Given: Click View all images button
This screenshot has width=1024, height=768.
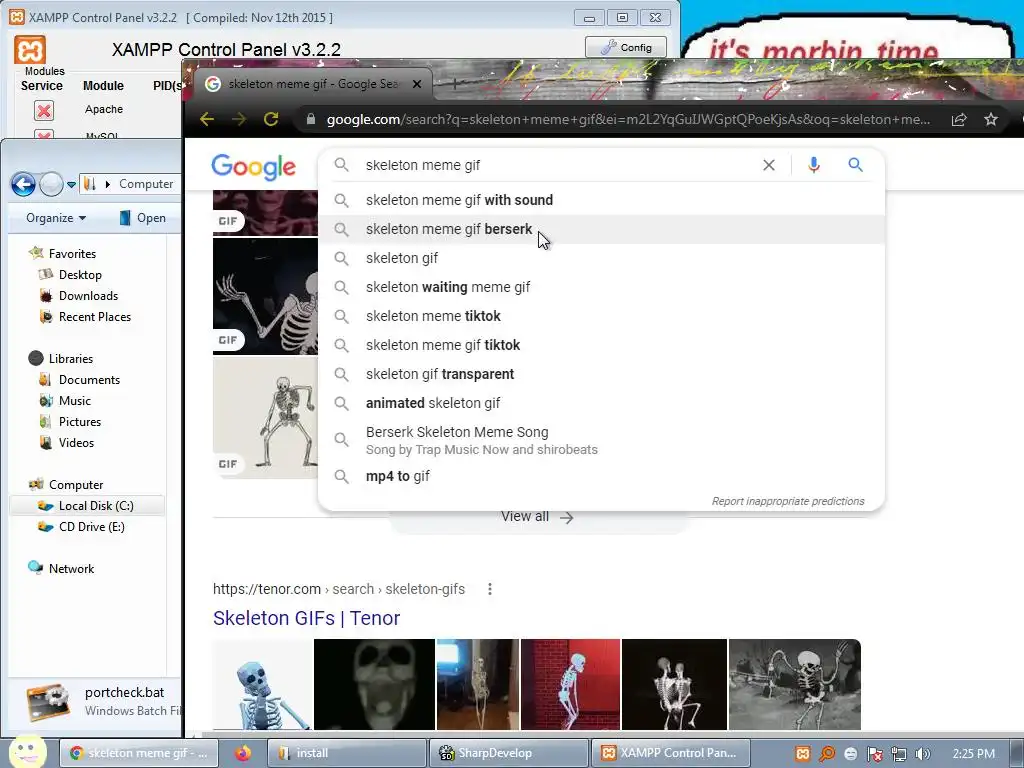Looking at the screenshot, I should point(537,517).
